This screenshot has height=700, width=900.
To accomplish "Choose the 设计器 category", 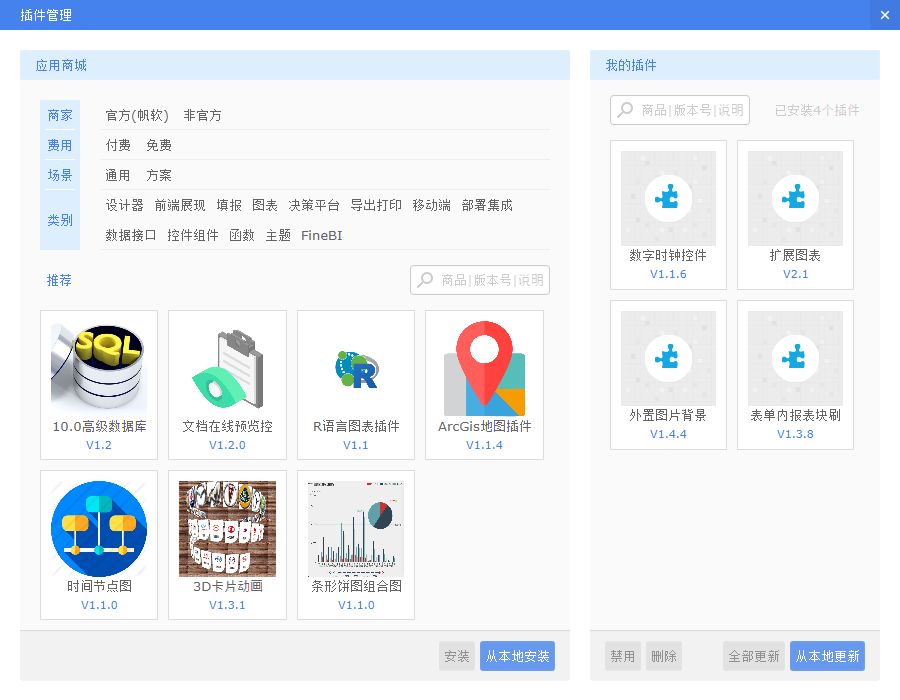I will pyautogui.click(x=125, y=205).
